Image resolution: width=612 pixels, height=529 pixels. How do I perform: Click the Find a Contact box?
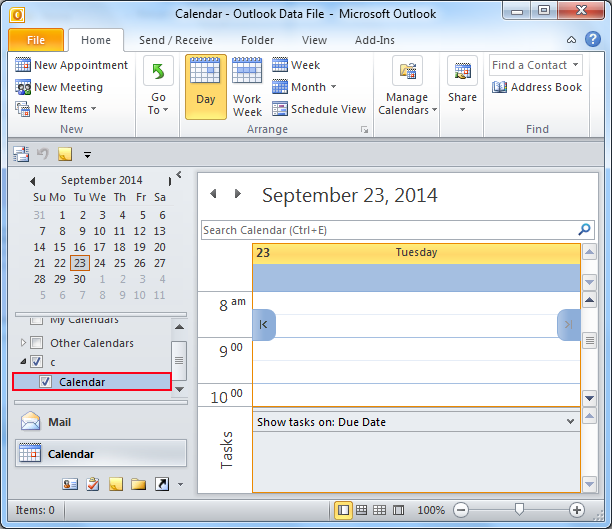(x=536, y=65)
